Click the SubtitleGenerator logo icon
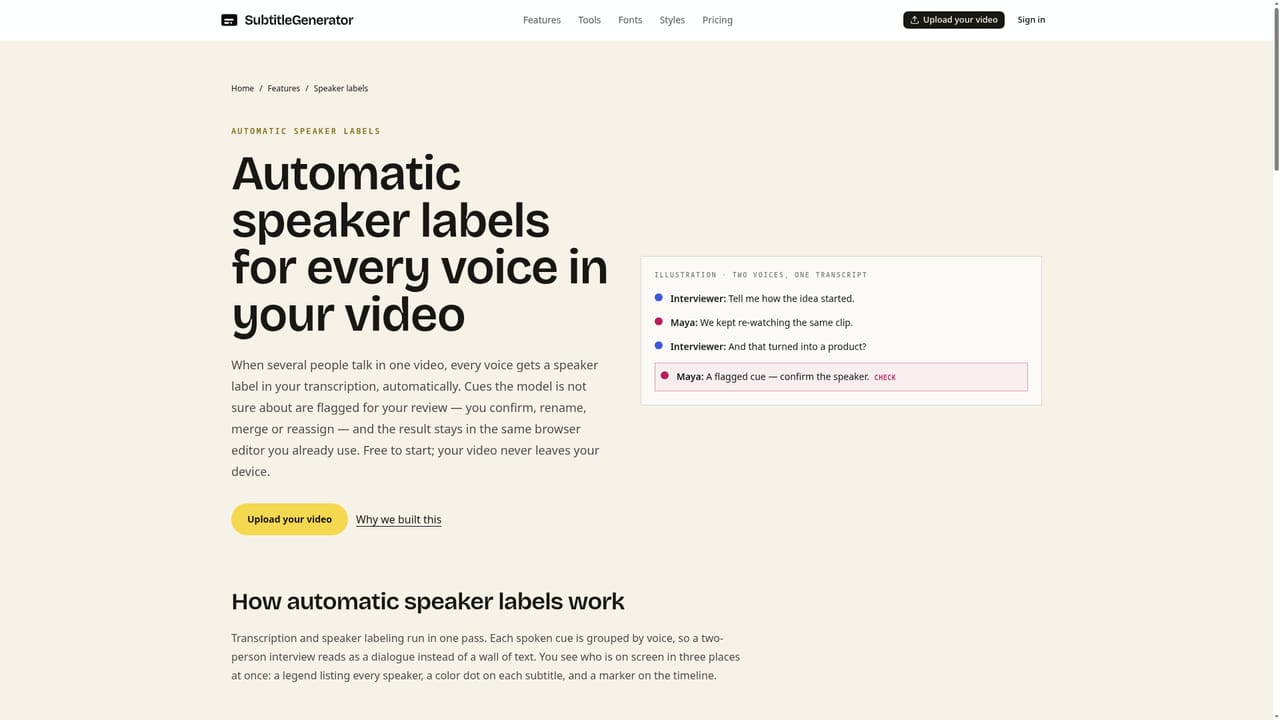The width and height of the screenshot is (1280, 720). point(229,20)
